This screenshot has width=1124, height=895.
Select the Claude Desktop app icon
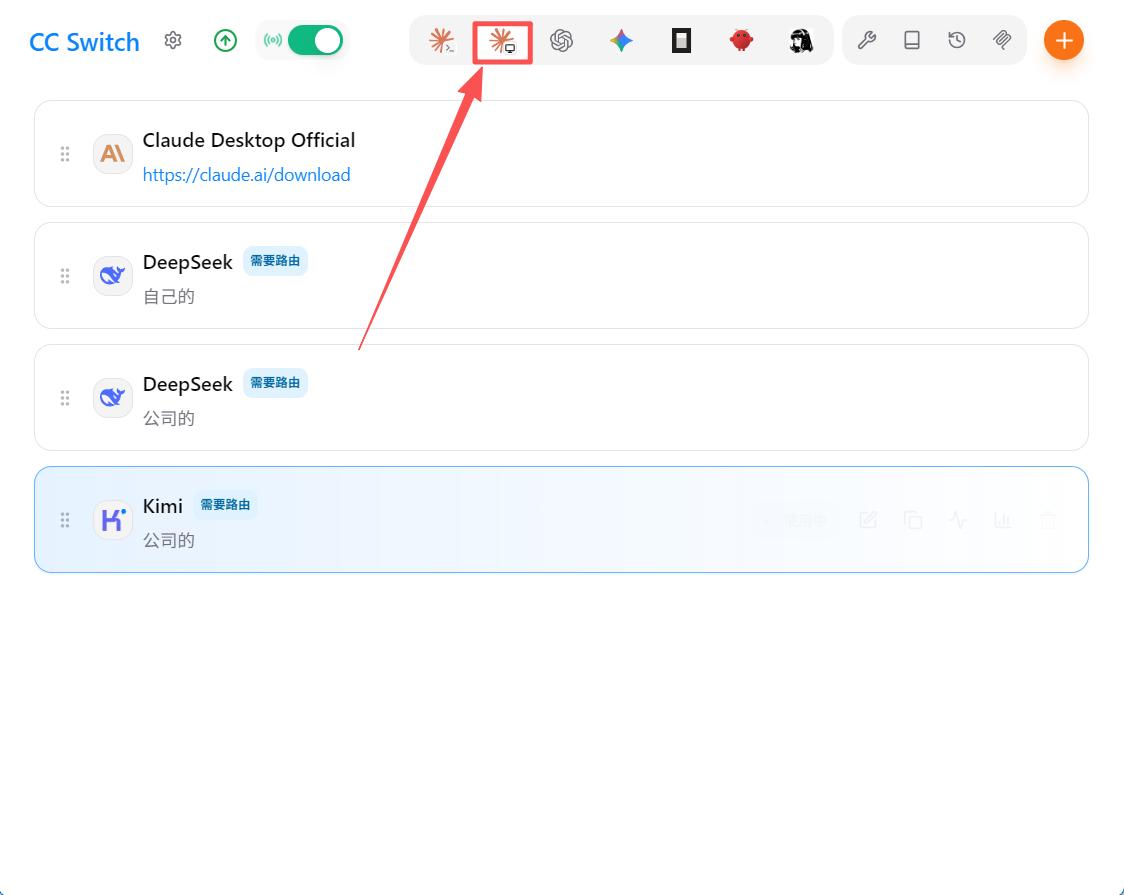point(502,41)
